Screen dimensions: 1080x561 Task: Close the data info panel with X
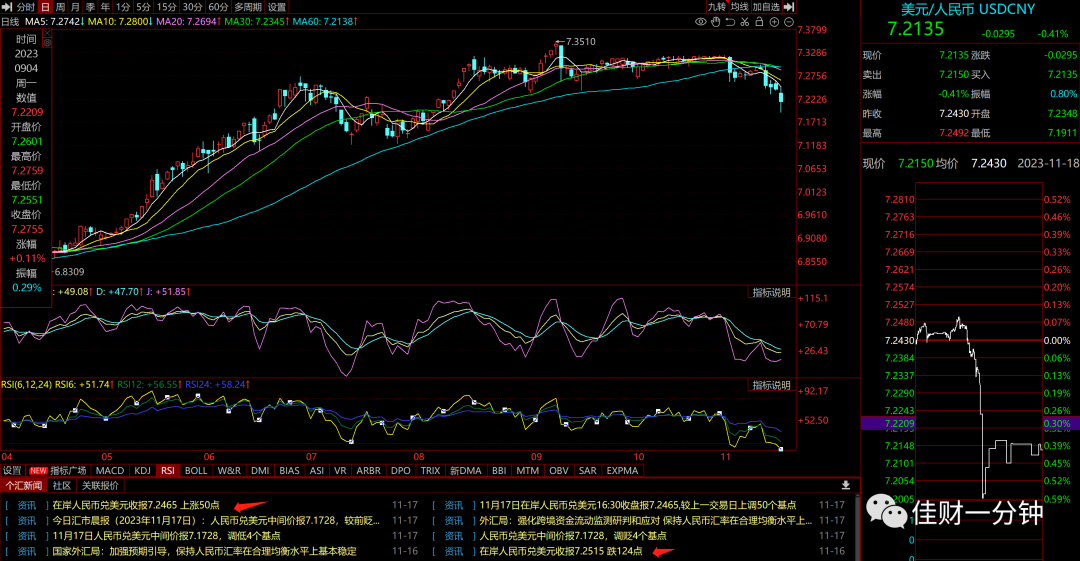[47, 33]
